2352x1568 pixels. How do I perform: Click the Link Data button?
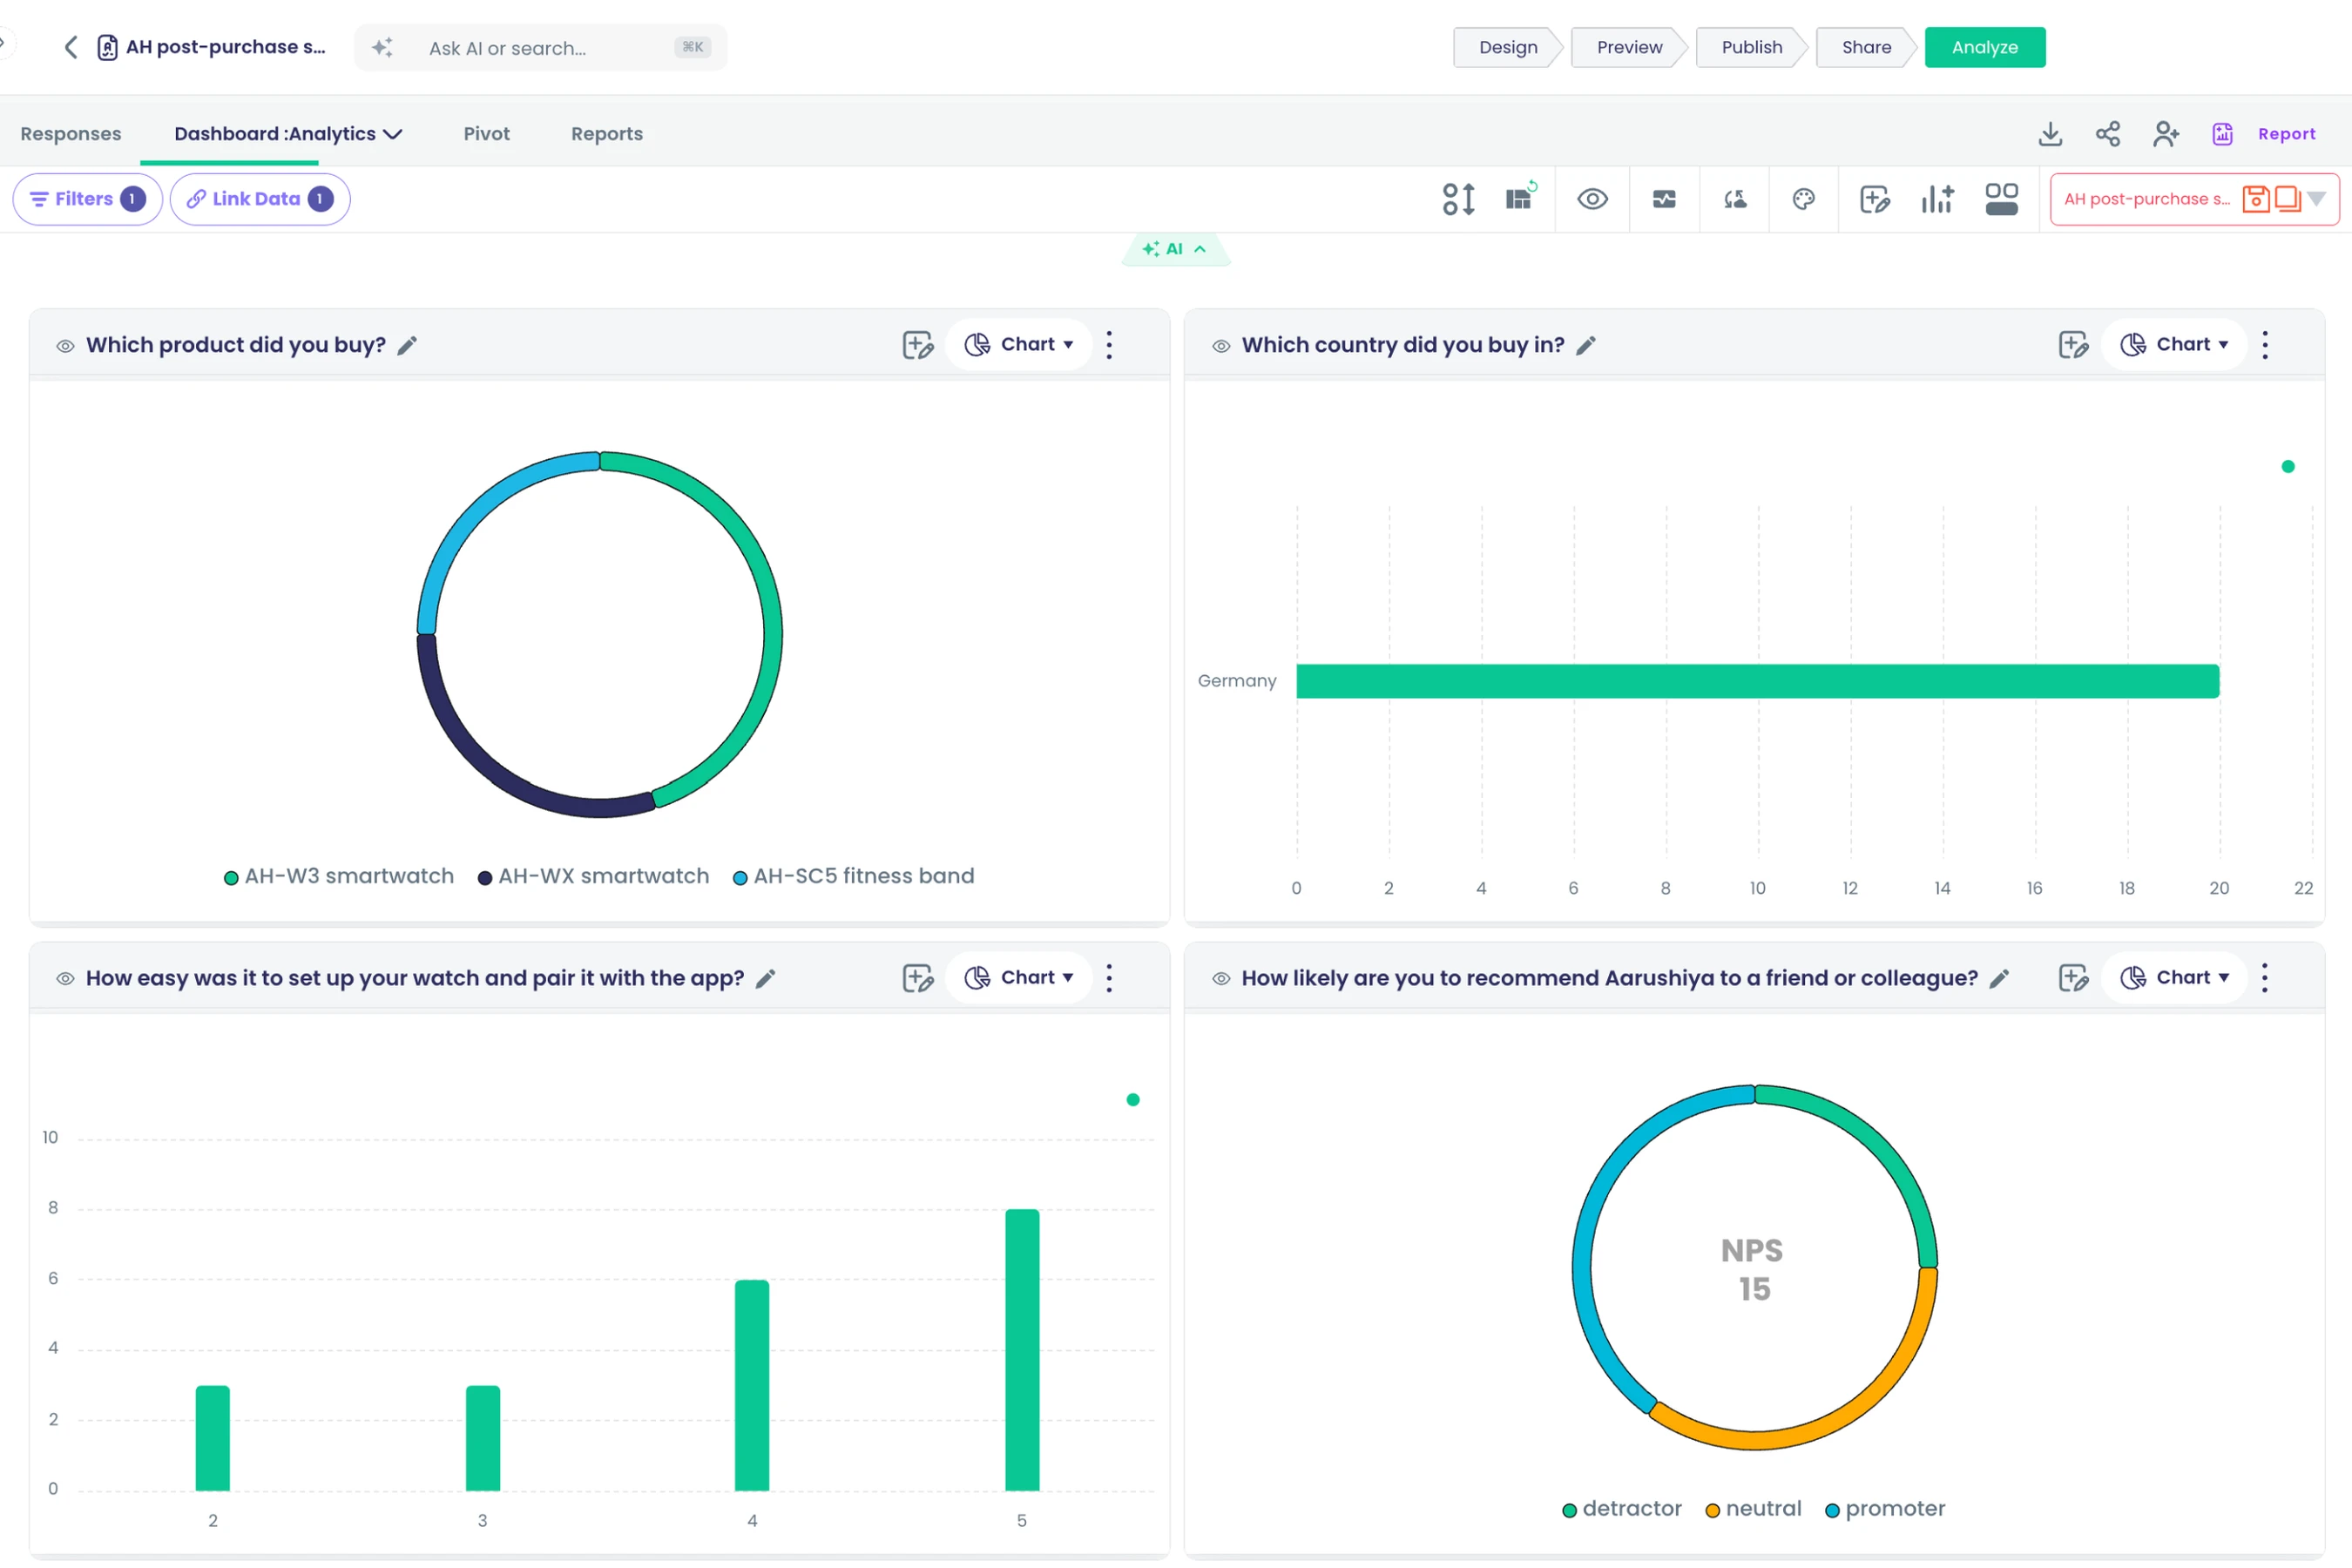[260, 199]
